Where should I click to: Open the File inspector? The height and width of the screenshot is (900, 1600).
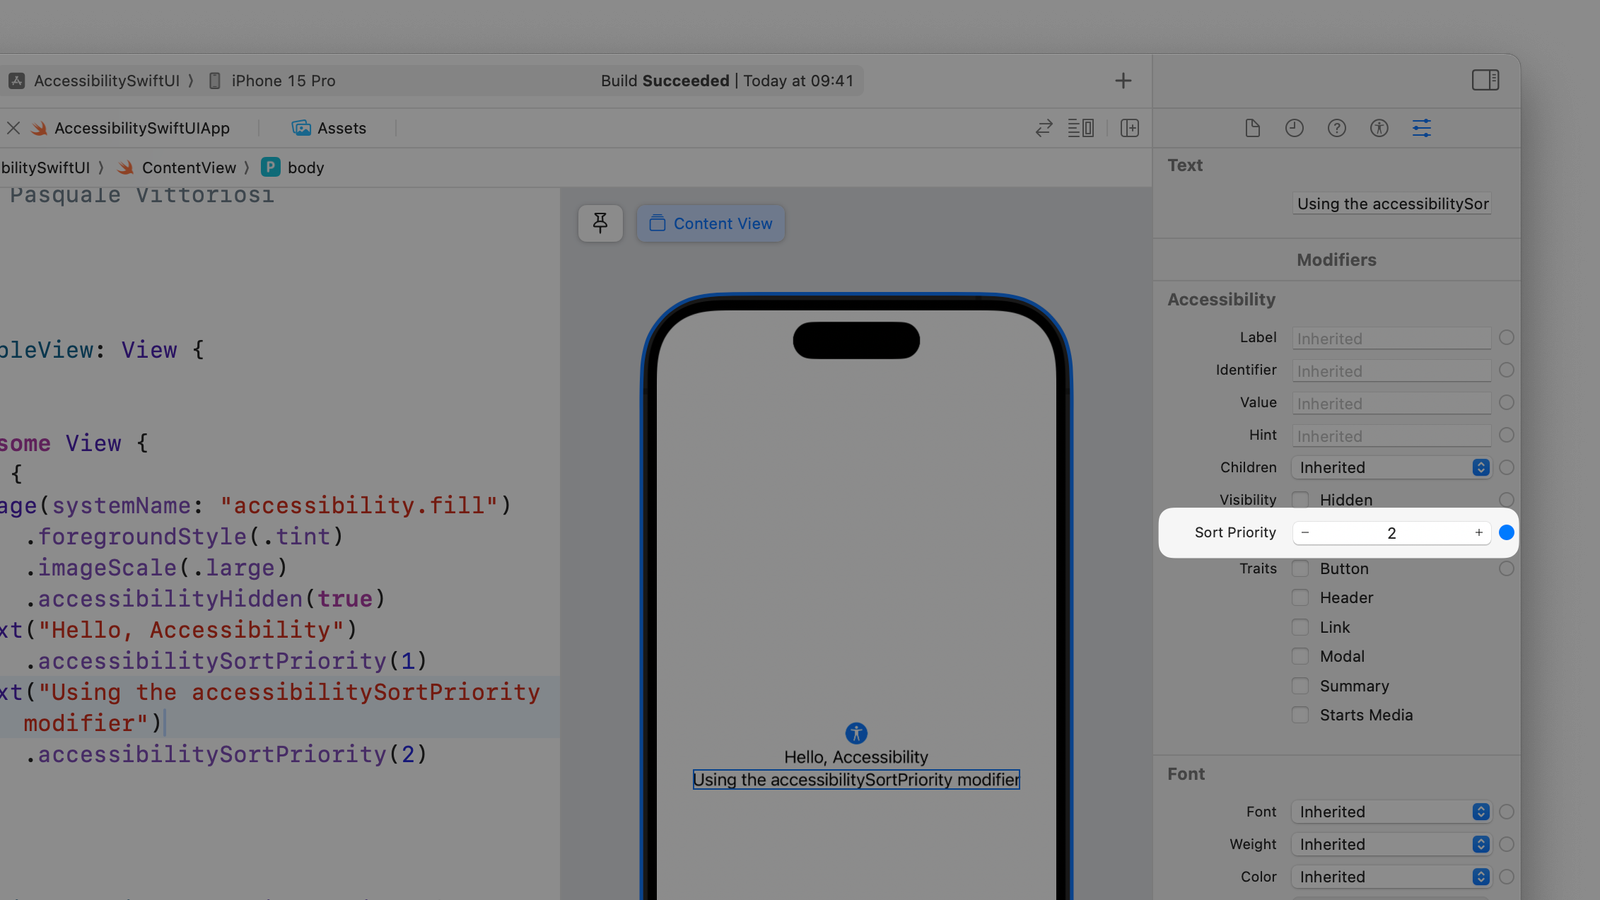[x=1252, y=128]
